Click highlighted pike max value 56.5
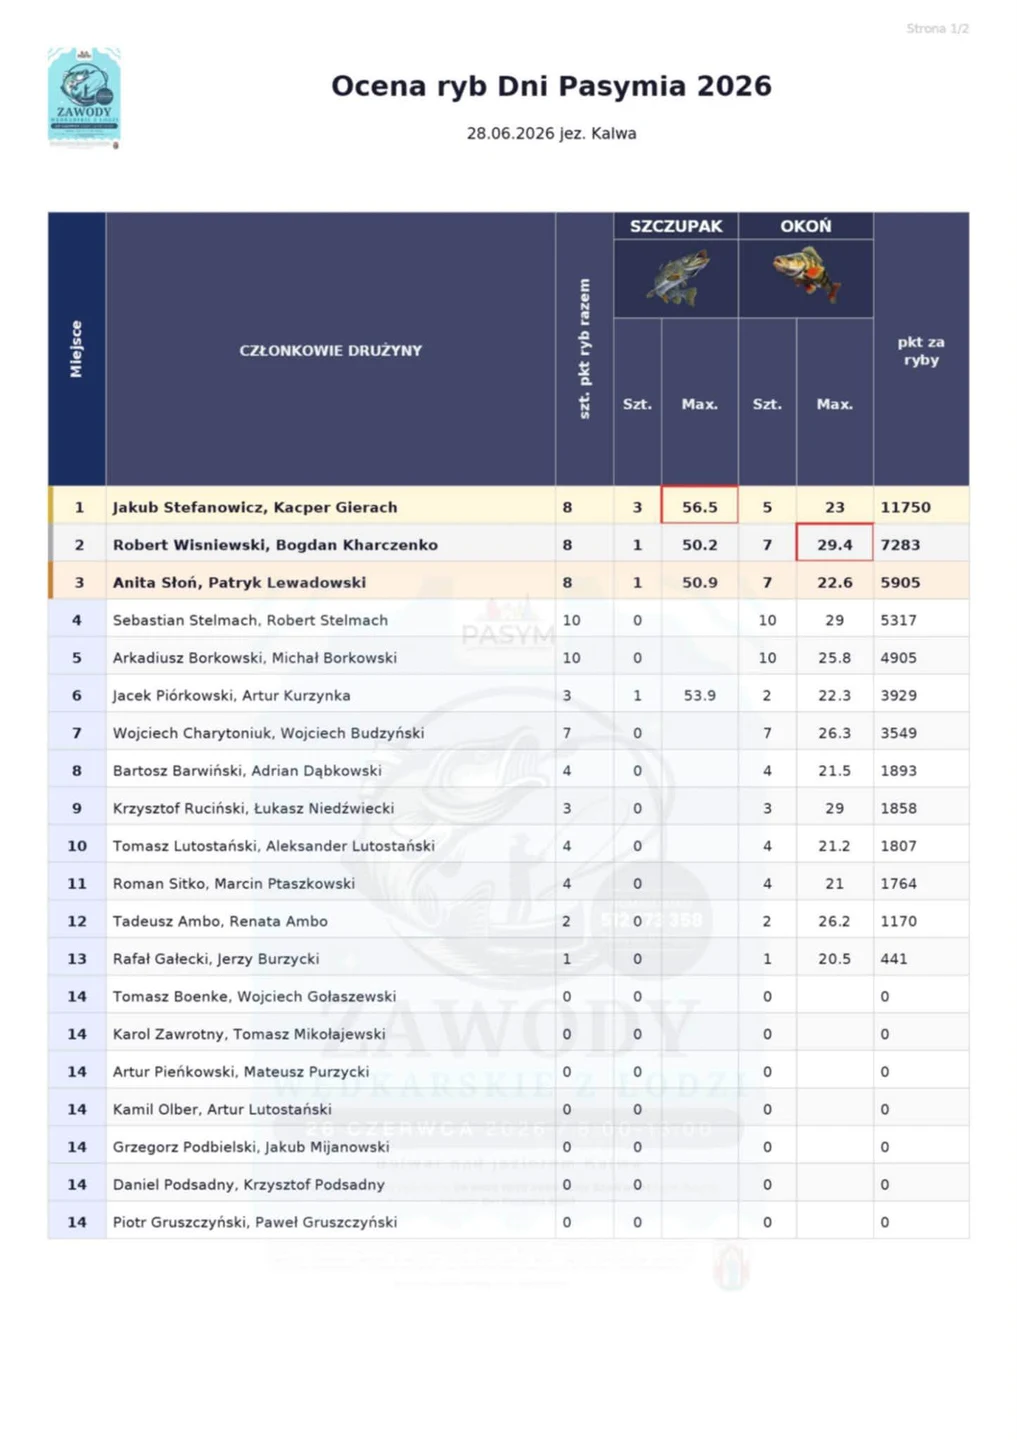 click(x=700, y=506)
